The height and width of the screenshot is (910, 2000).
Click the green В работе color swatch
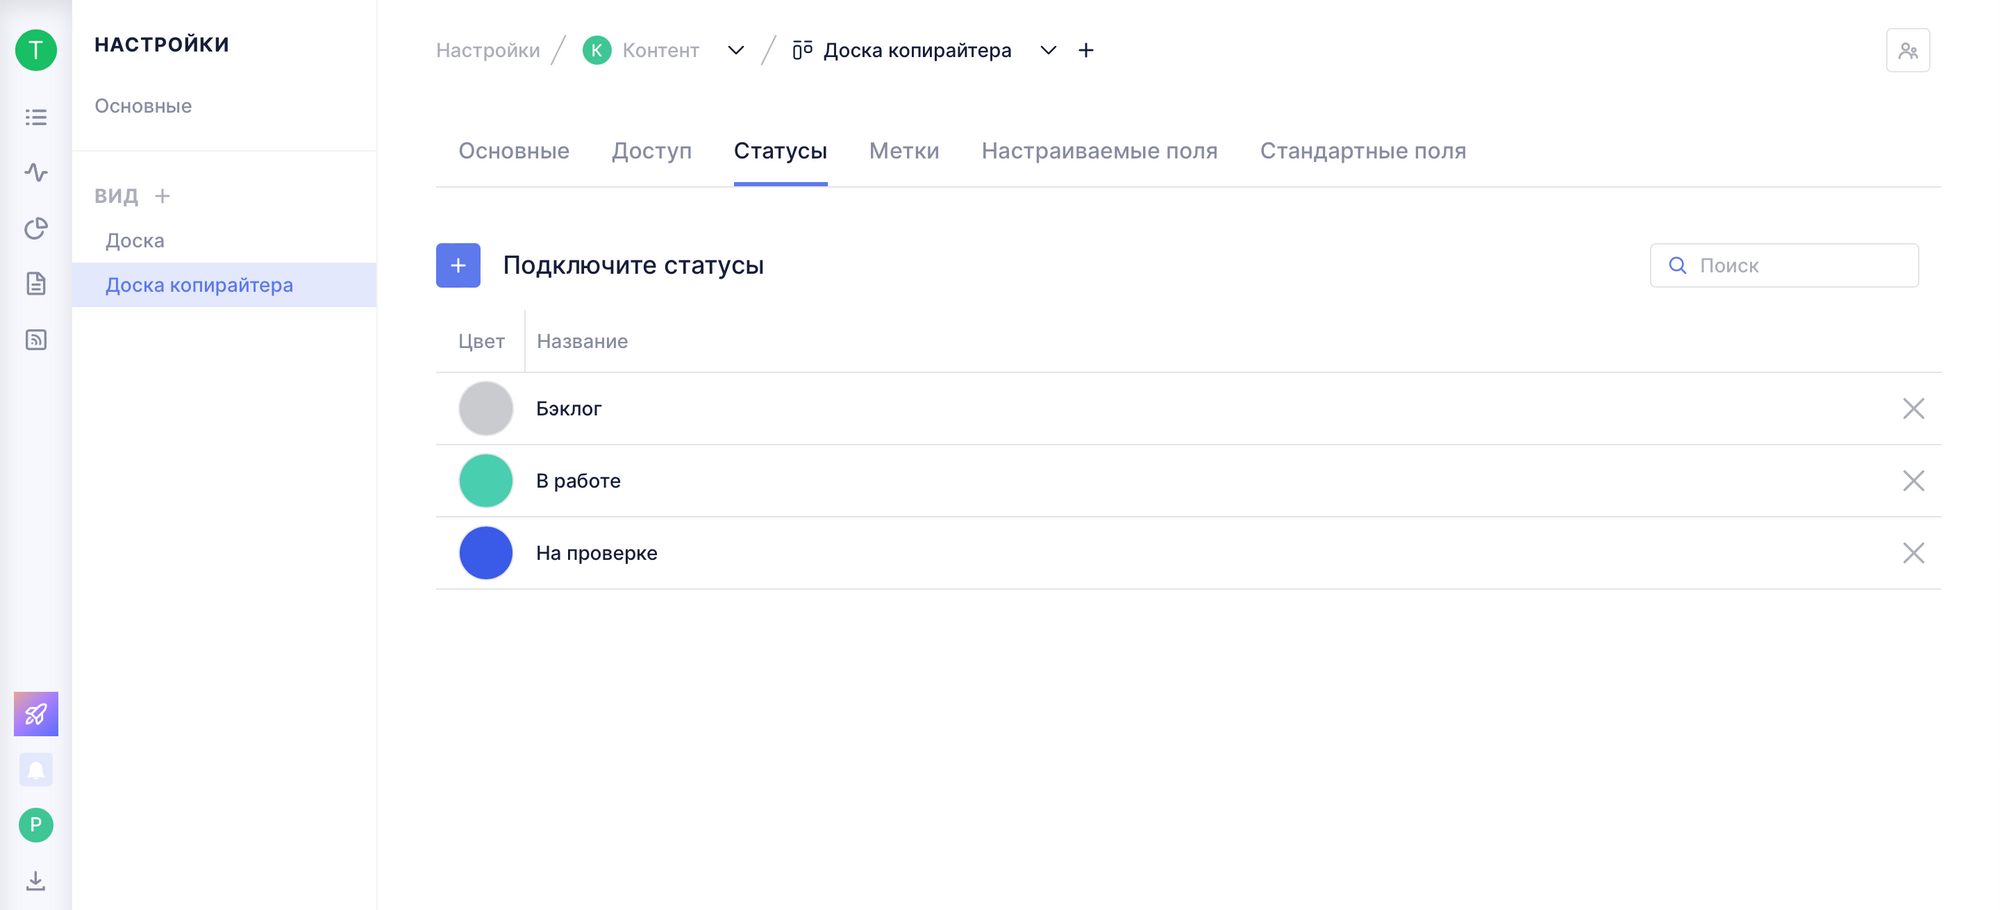pyautogui.click(x=486, y=481)
